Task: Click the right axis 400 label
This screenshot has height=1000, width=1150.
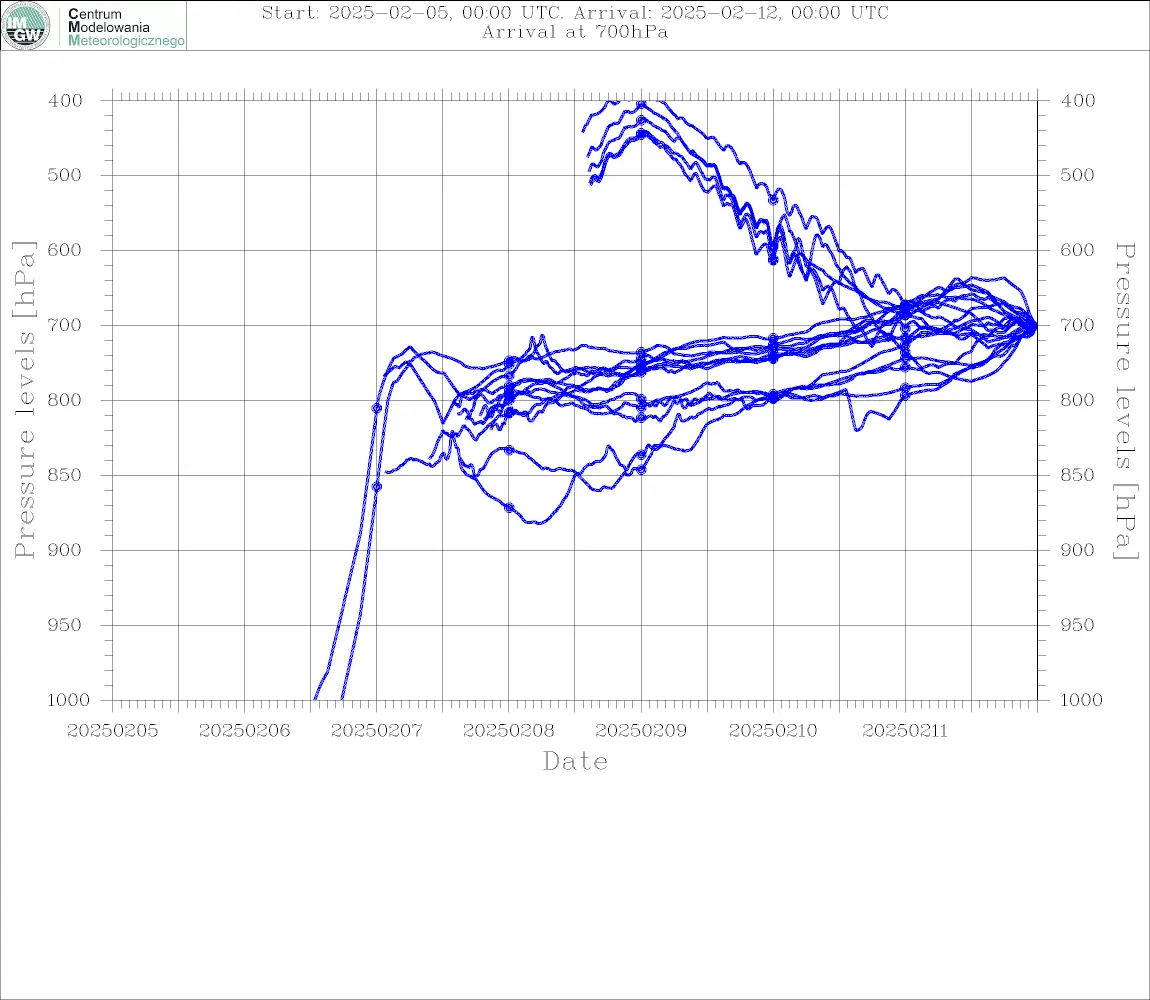Action: point(1077,101)
